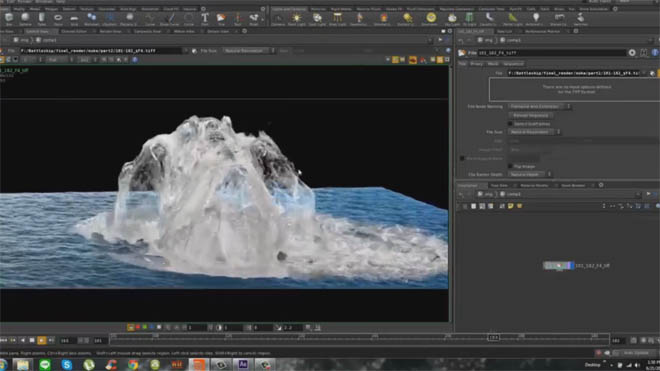Select the Null shelf tool
The height and width of the screenshot is (371, 660).
237,19
